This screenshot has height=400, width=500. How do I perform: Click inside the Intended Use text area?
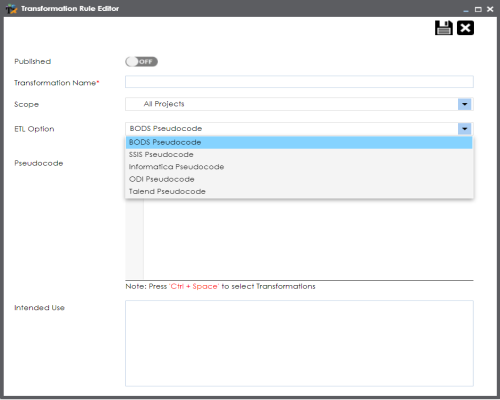click(x=299, y=344)
